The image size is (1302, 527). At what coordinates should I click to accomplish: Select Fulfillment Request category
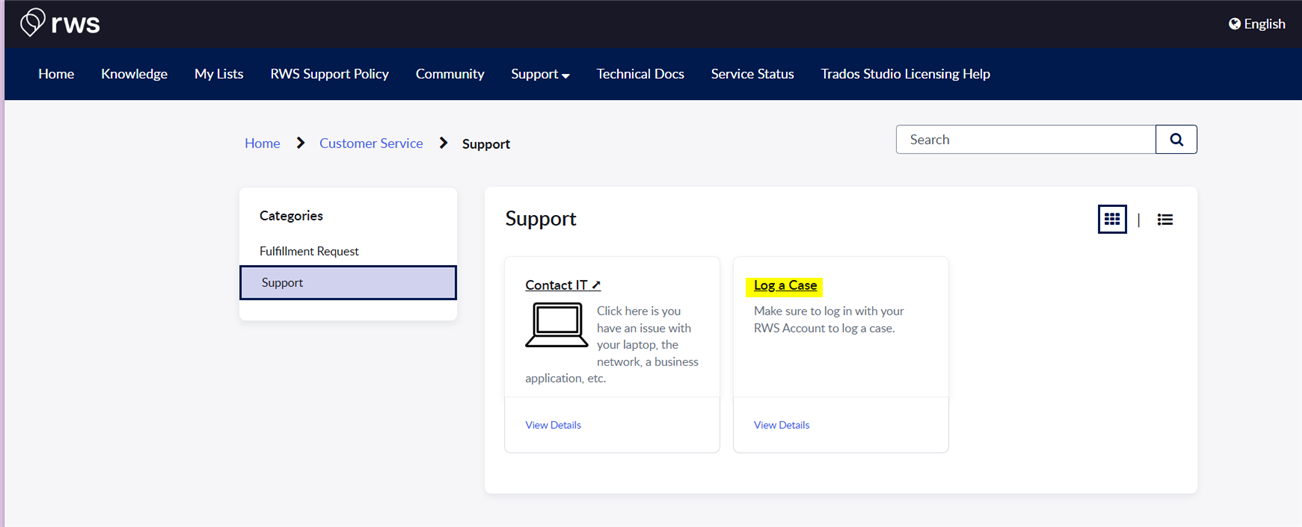click(309, 251)
